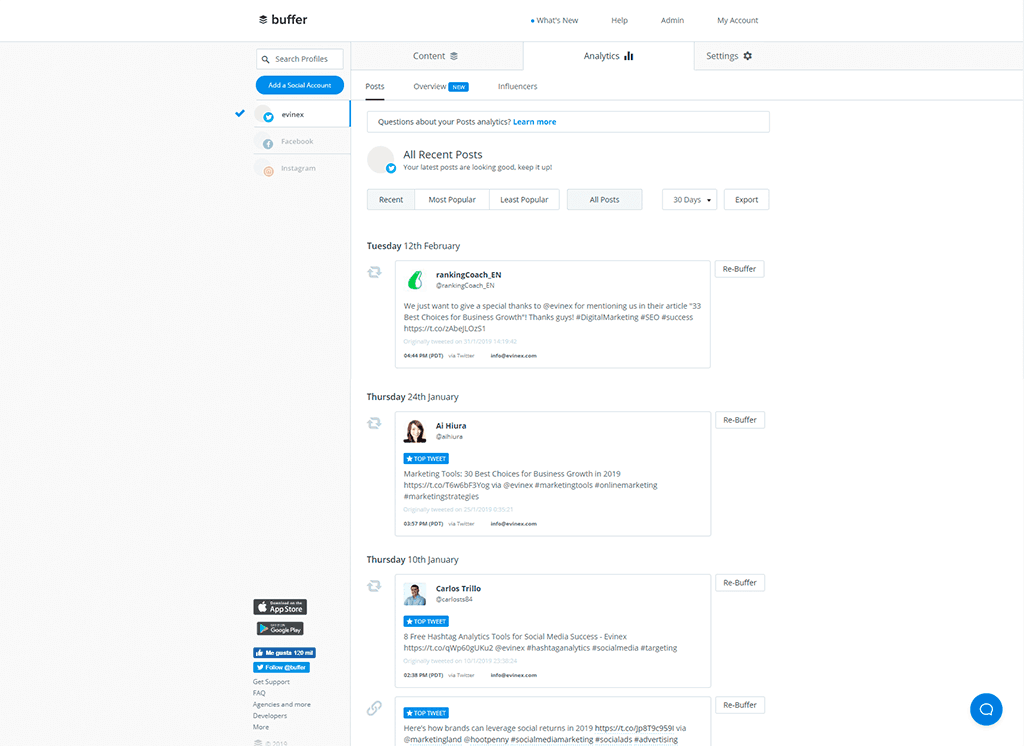This screenshot has height=746, width=1024.
Task: Switch to the Settings tab
Action: coord(729,56)
